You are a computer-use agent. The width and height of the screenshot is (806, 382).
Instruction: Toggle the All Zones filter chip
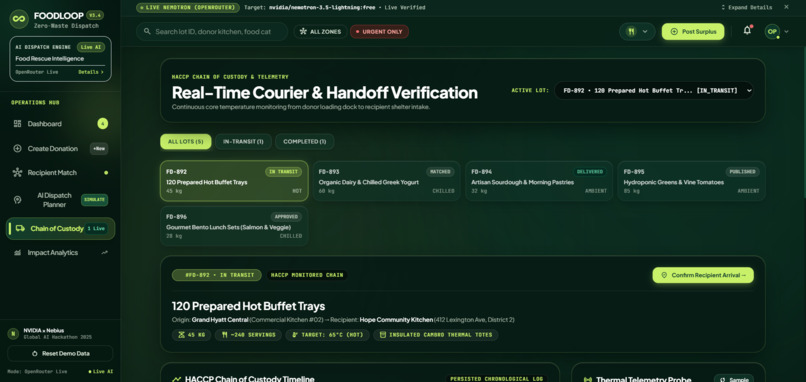click(x=320, y=31)
